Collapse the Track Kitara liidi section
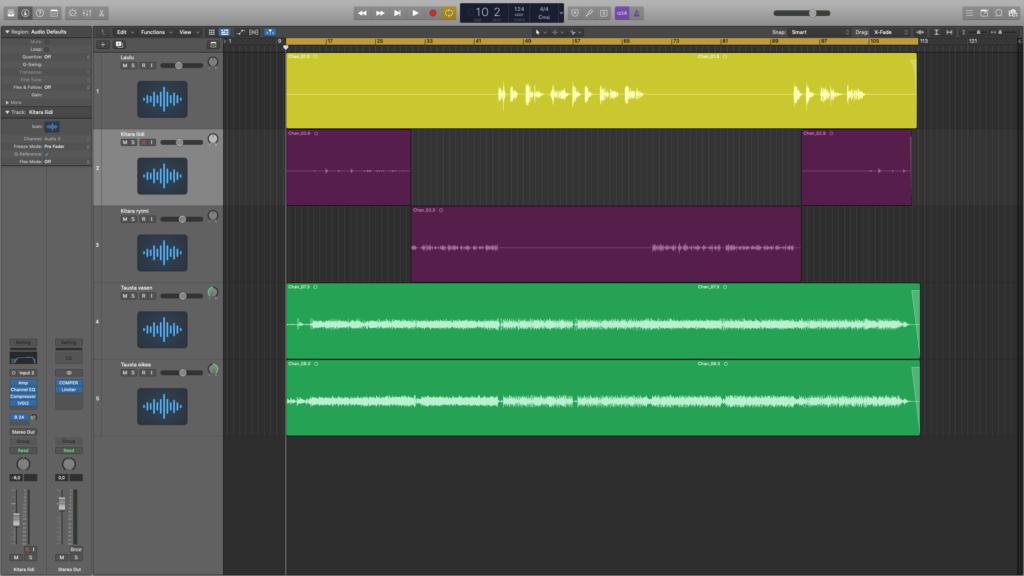Viewport: 1024px width, 576px height. (x=7, y=112)
